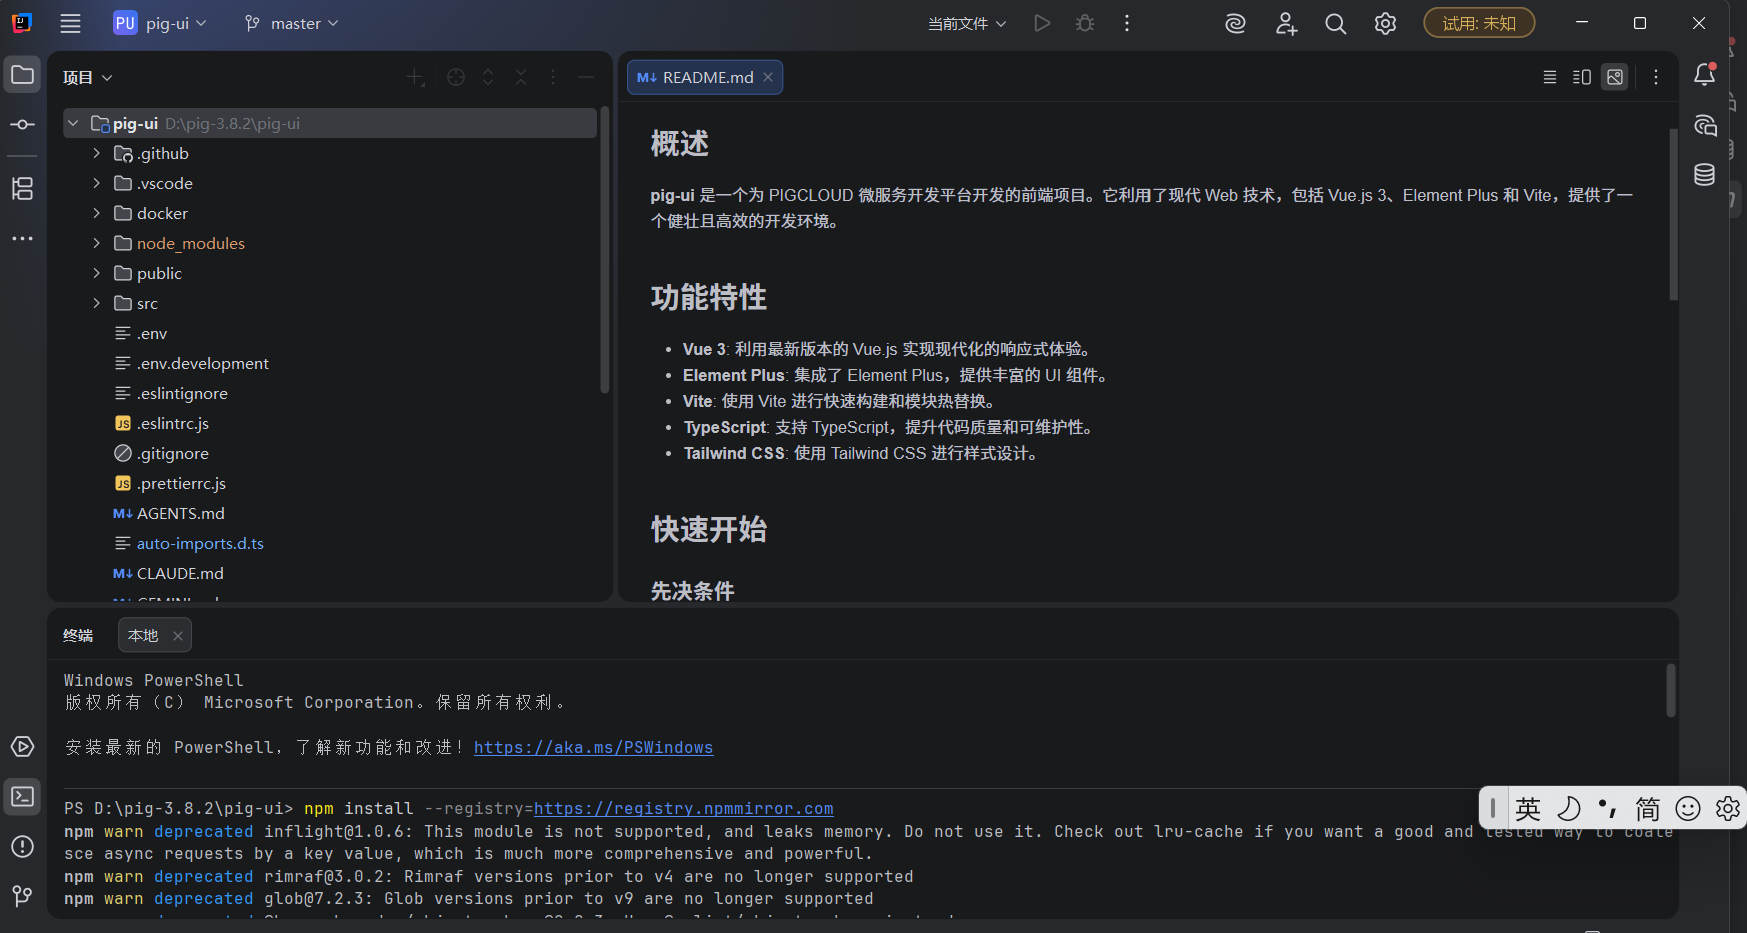Hide the project panel with minus icon
The height and width of the screenshot is (933, 1747).
pos(586,77)
